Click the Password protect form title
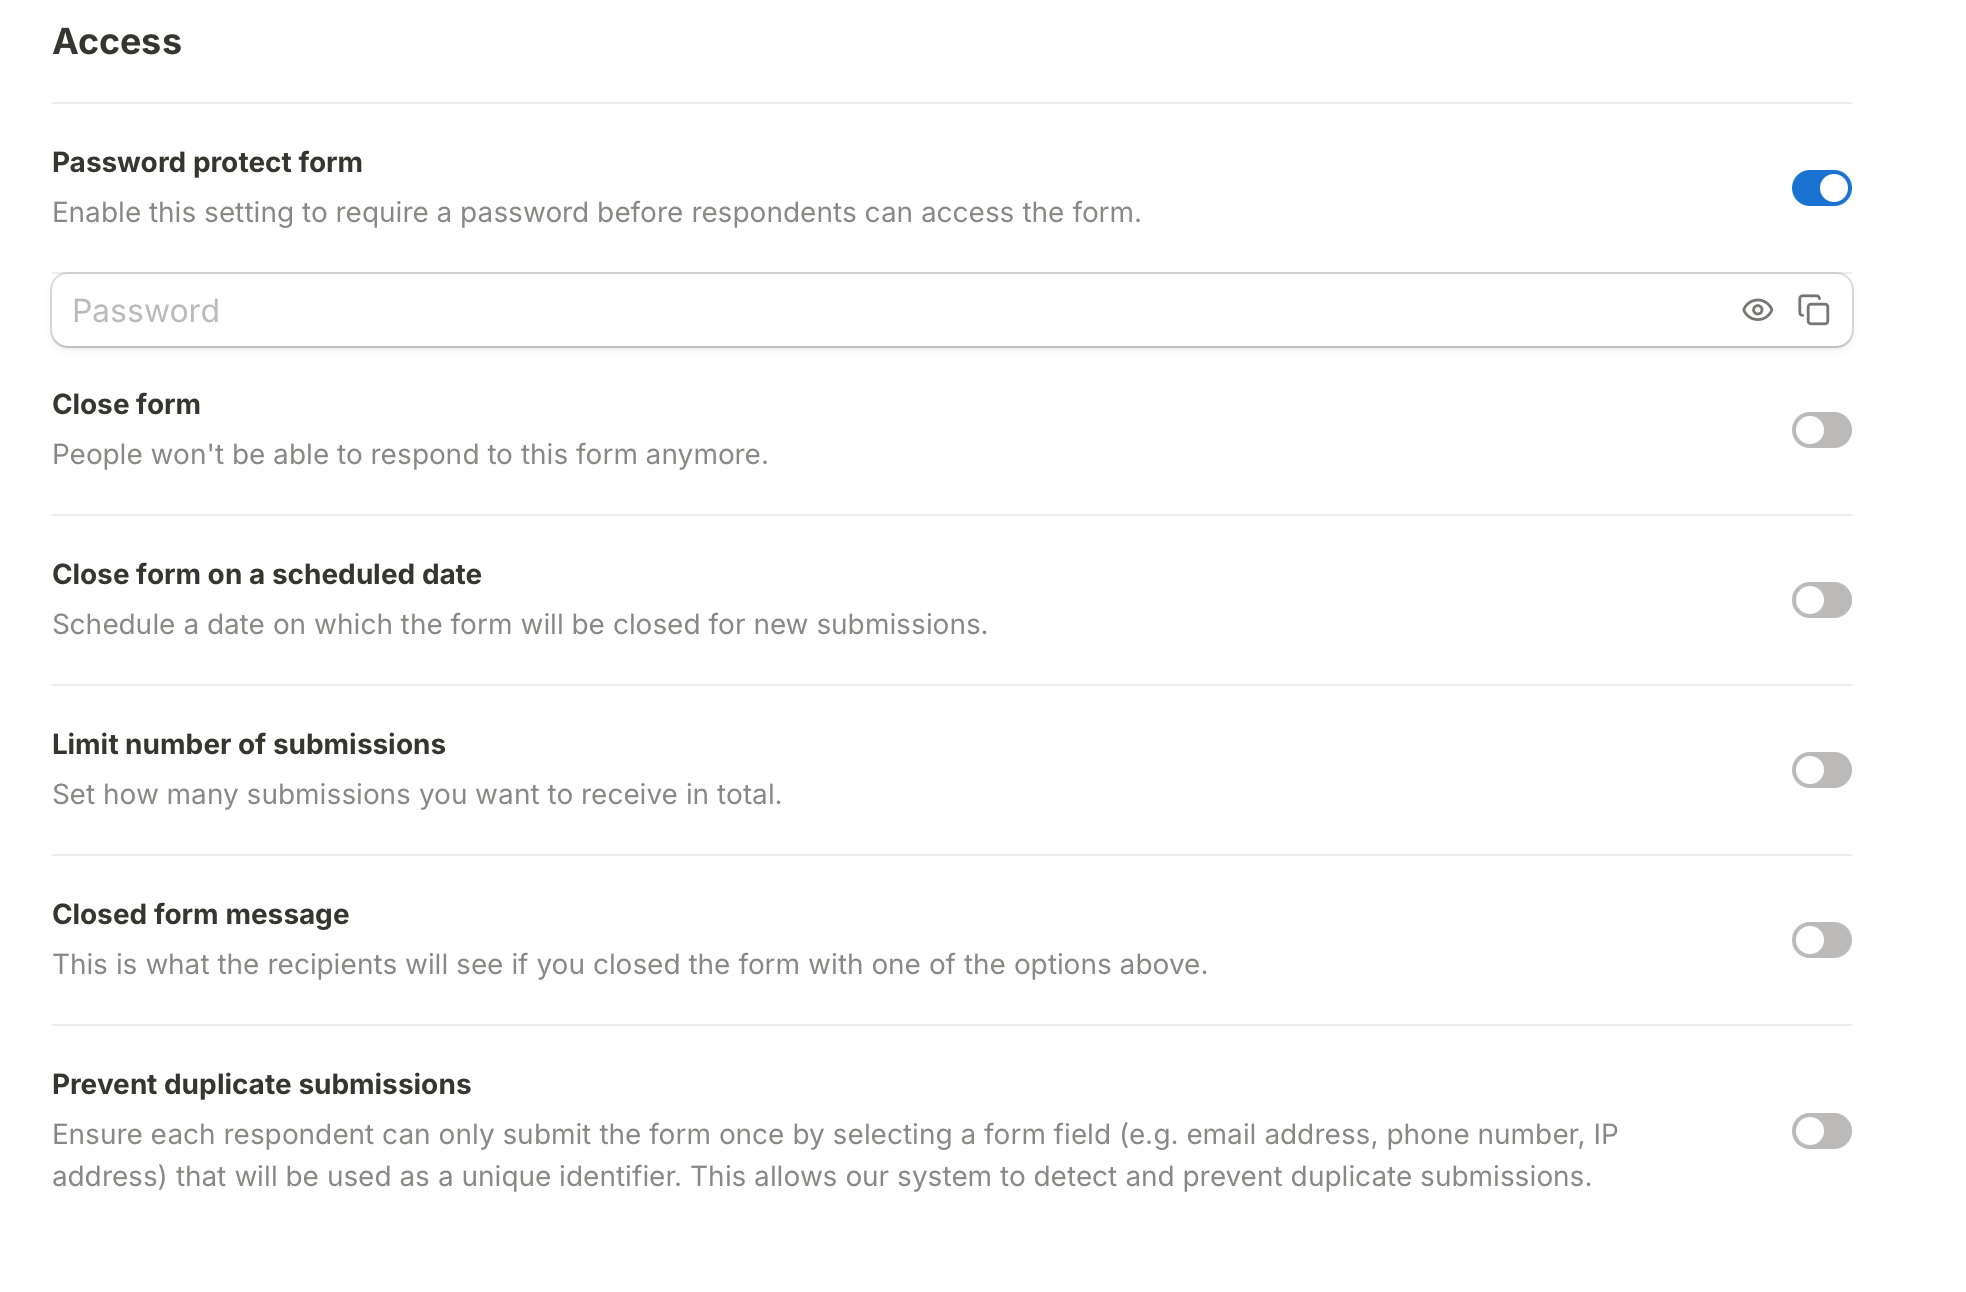This screenshot has width=1966, height=1292. 207,162
